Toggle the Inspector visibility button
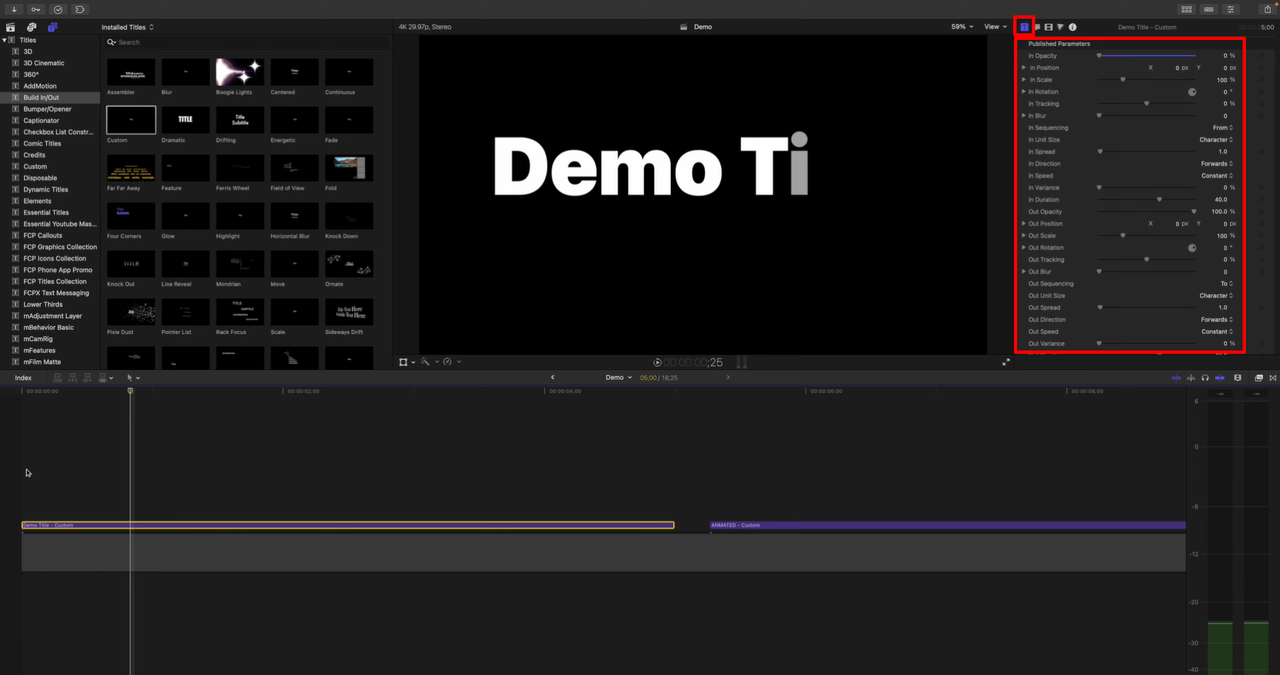The height and width of the screenshot is (675, 1280). coord(1232,9)
